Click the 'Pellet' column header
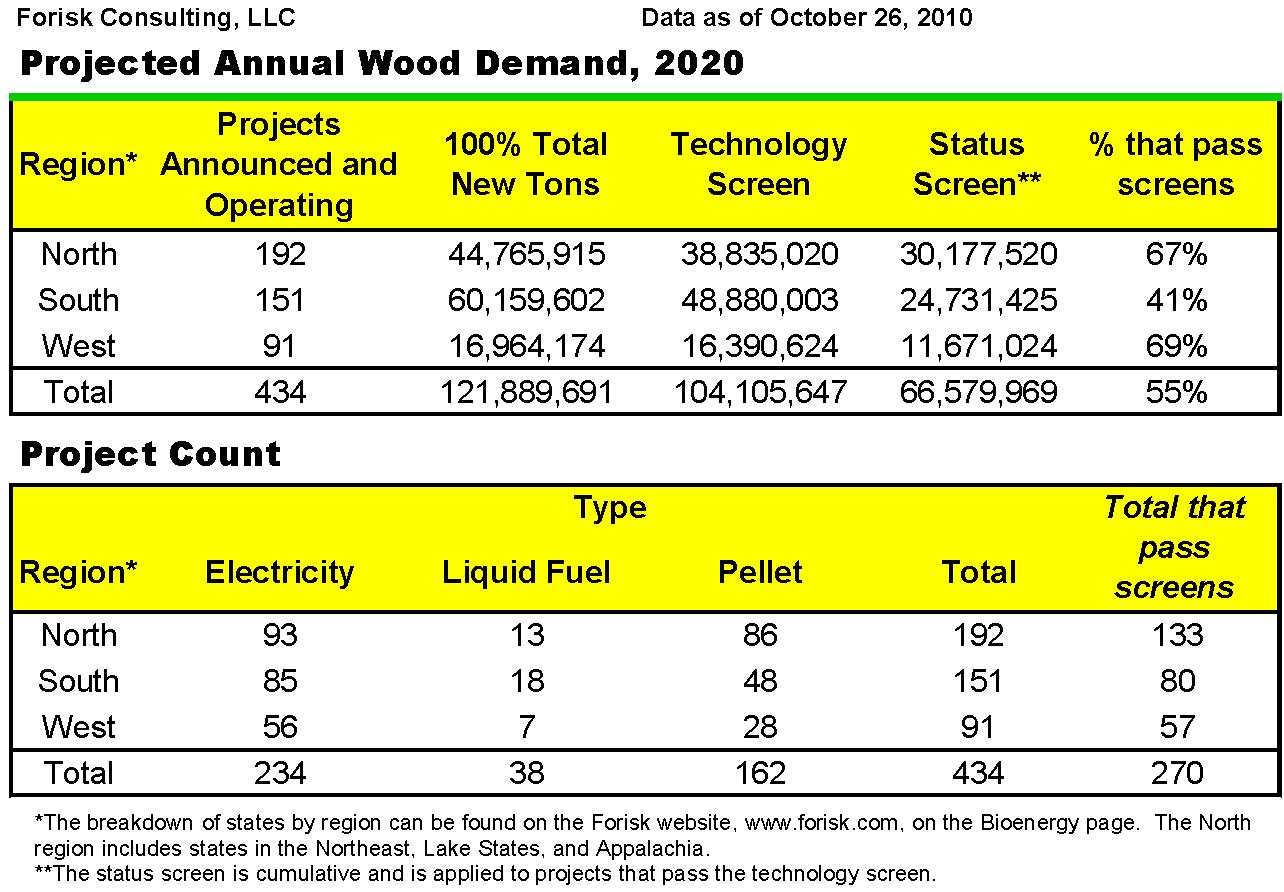This screenshot has width=1284, height=892. pos(760,572)
